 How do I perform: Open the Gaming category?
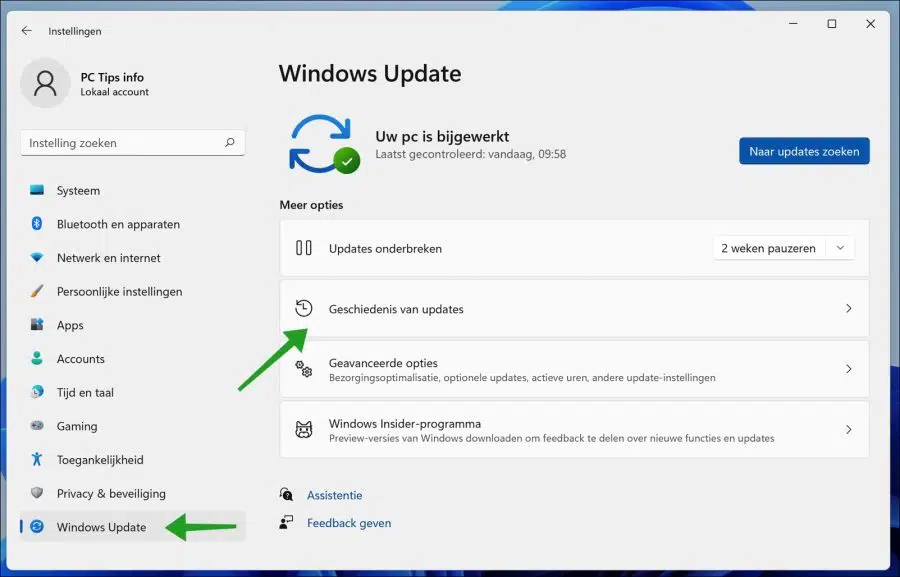click(133, 426)
